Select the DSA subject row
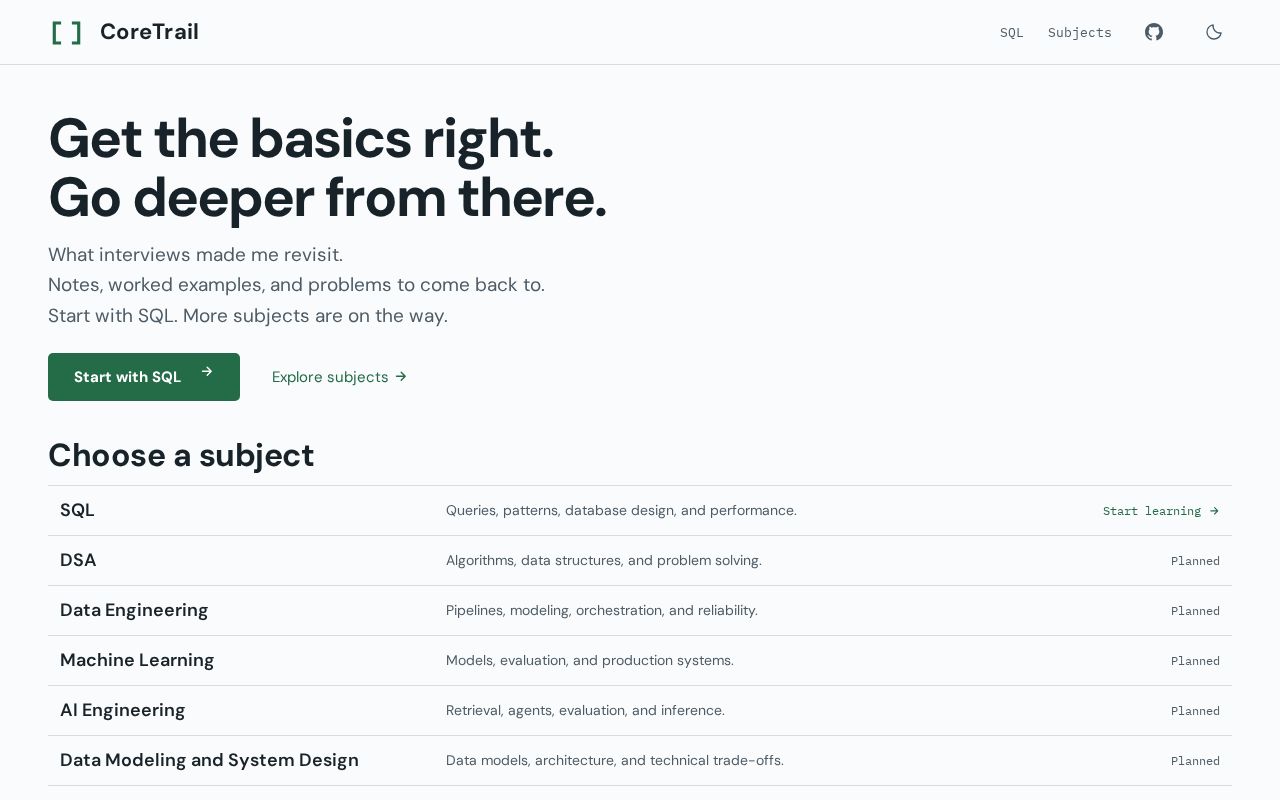 pos(640,561)
